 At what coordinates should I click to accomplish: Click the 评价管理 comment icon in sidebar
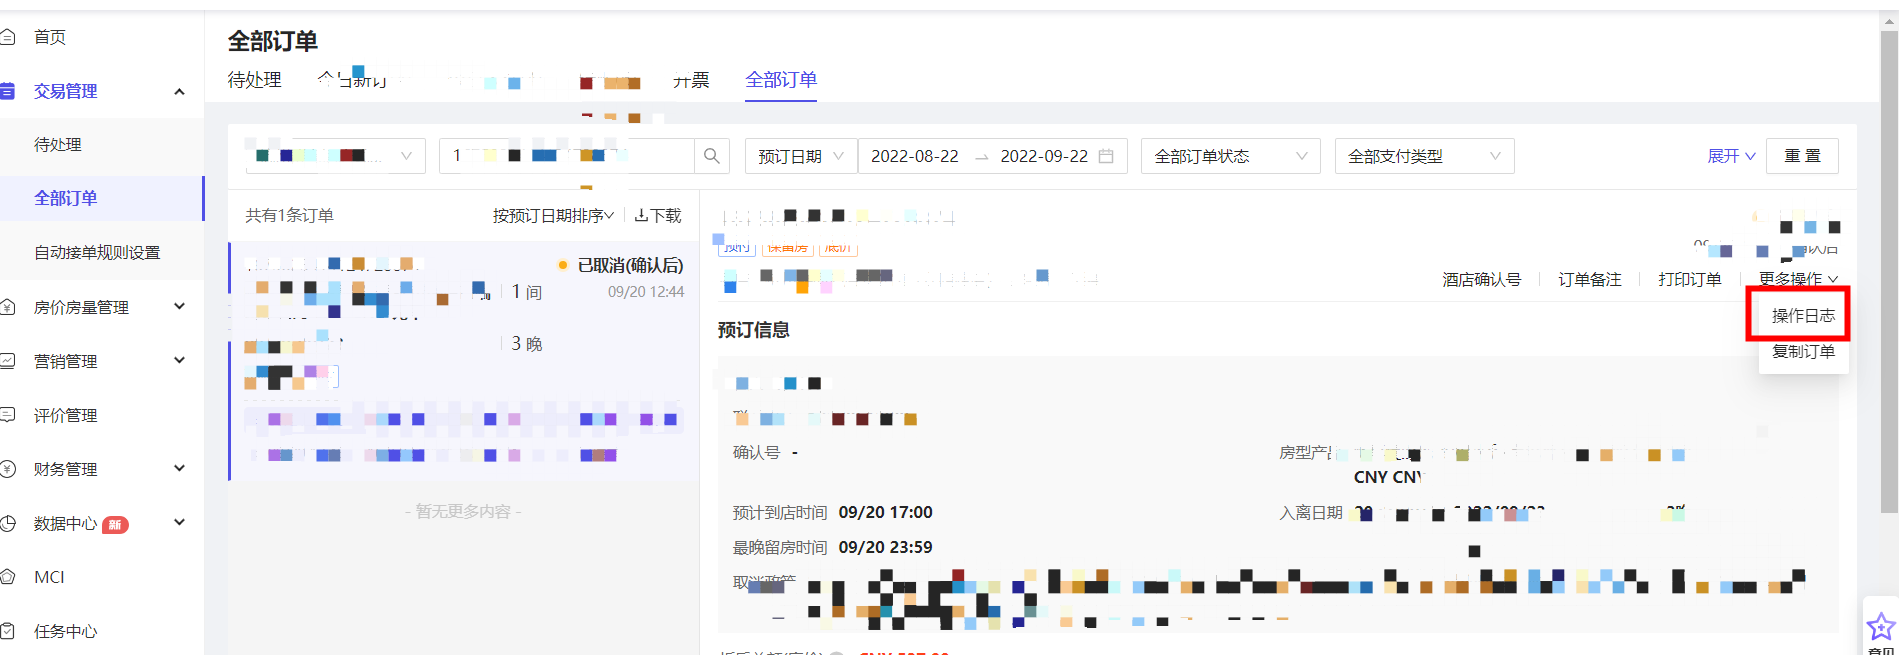(8, 415)
